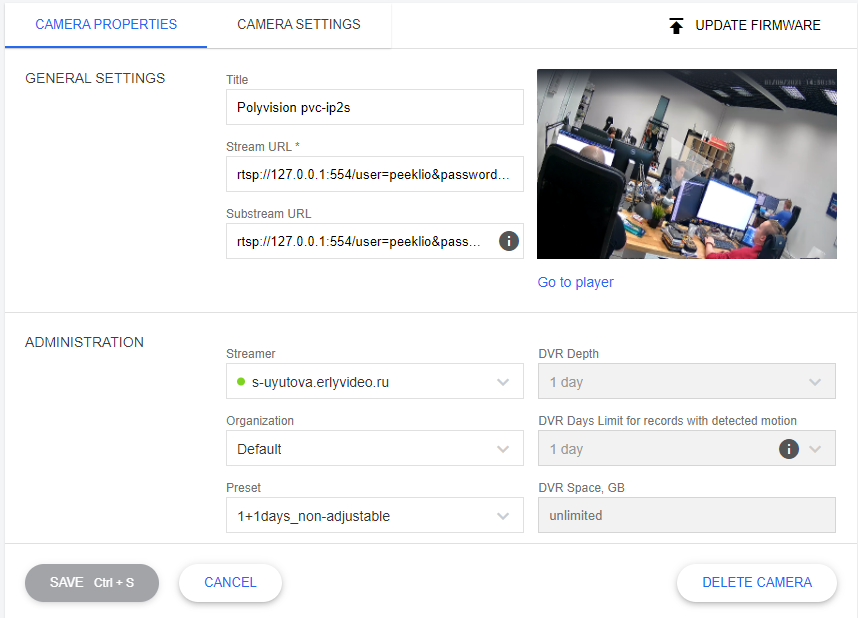Click the Title field containing Polyvision pvc-ip2s

pyautogui.click(x=374, y=106)
